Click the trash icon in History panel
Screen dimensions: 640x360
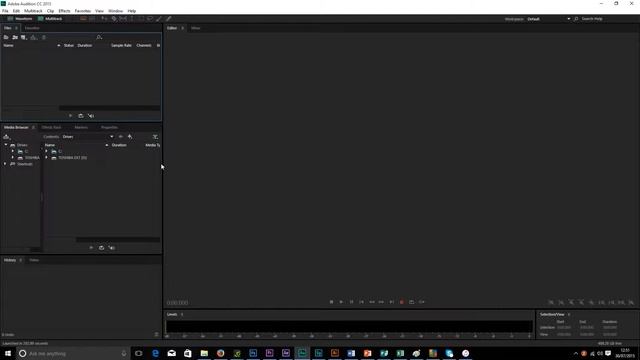(x=156, y=334)
